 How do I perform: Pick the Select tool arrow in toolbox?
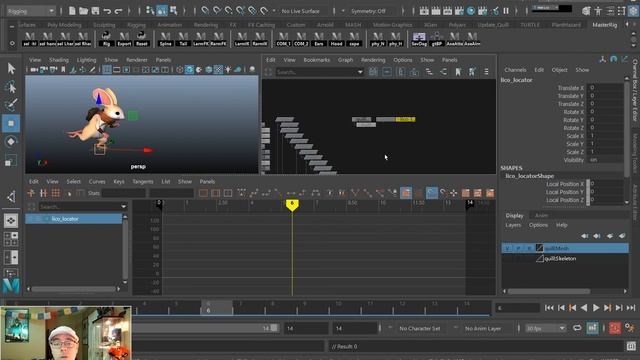(x=11, y=68)
